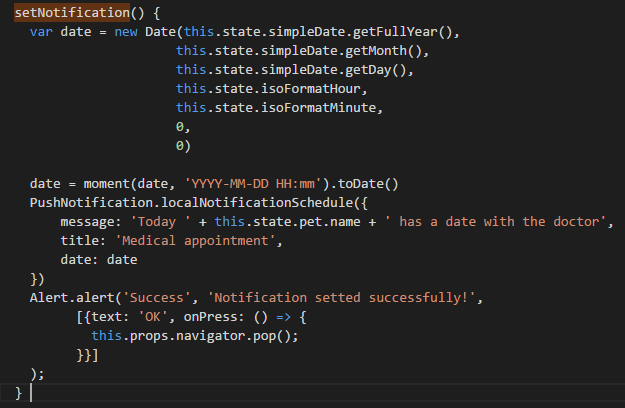Viewport: 625px width, 408px height.
Task: Click 'Notification setted successfully!' string
Action: click(x=341, y=298)
